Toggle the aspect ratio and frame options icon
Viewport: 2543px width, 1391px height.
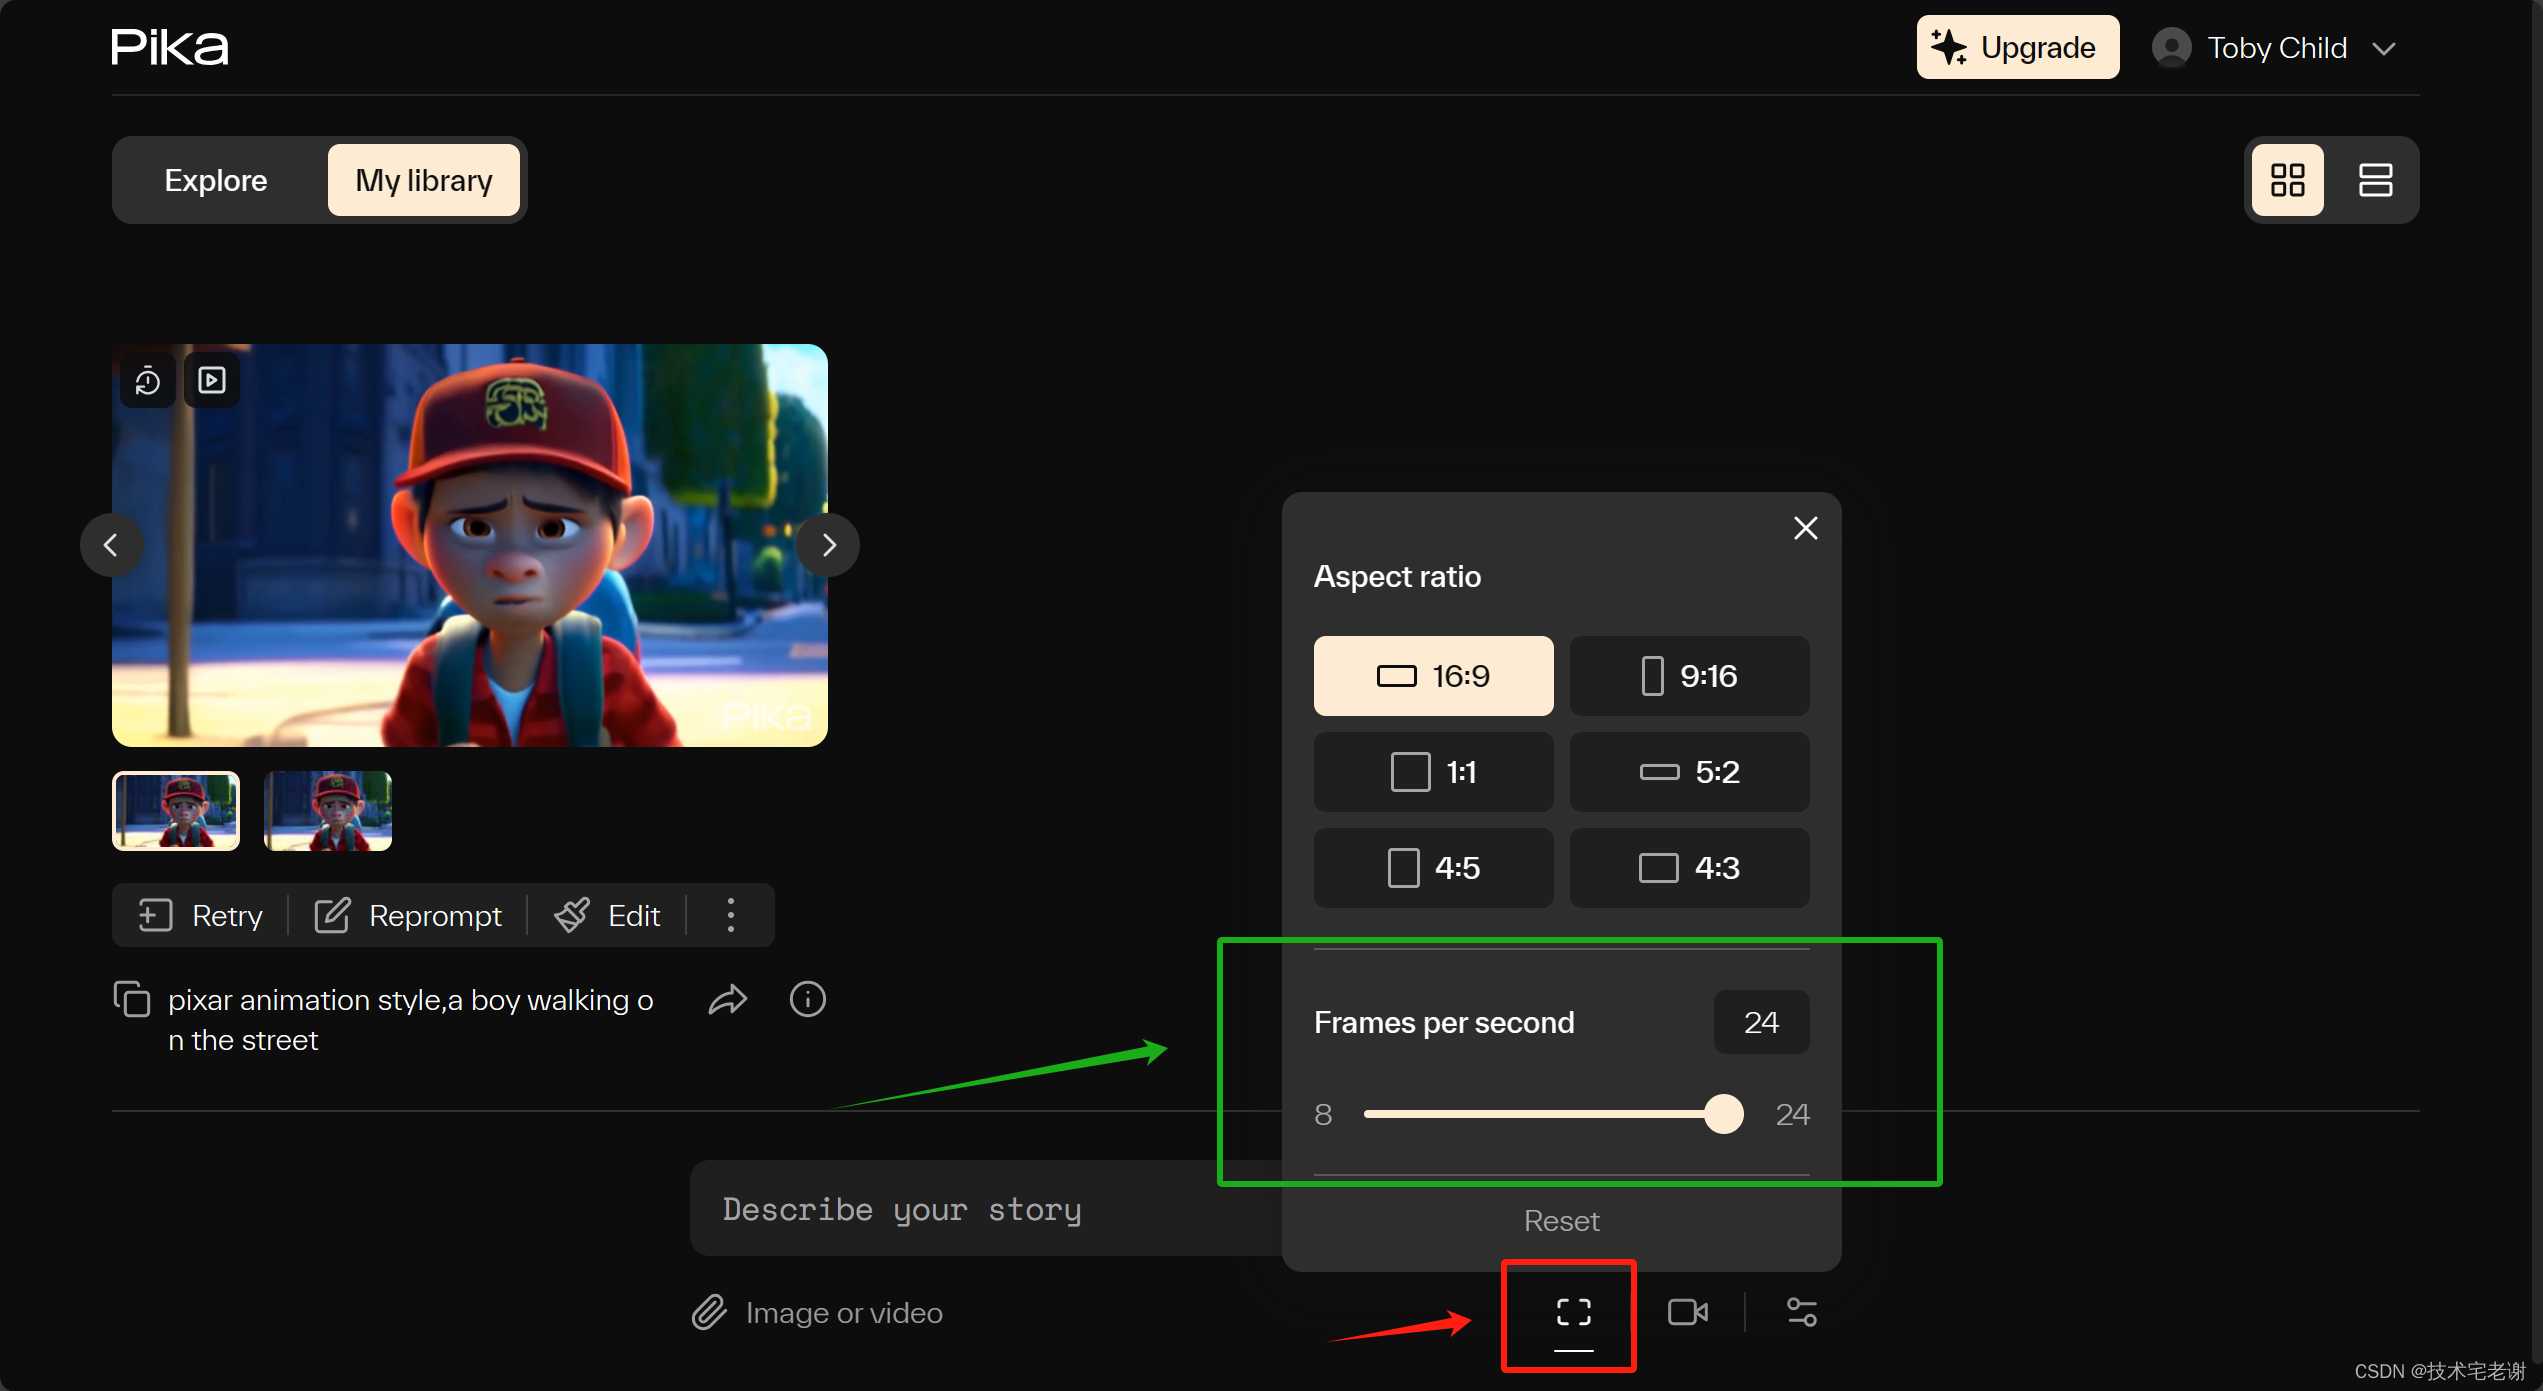[1573, 1312]
